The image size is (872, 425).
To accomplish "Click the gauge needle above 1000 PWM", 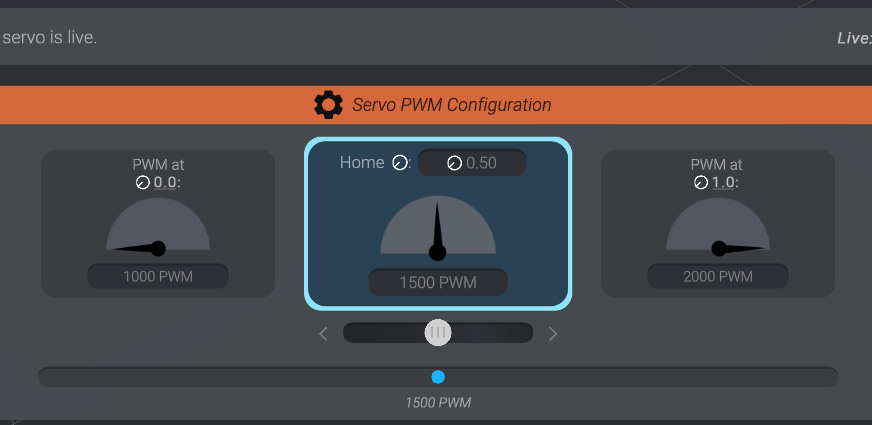I will coord(140,248).
